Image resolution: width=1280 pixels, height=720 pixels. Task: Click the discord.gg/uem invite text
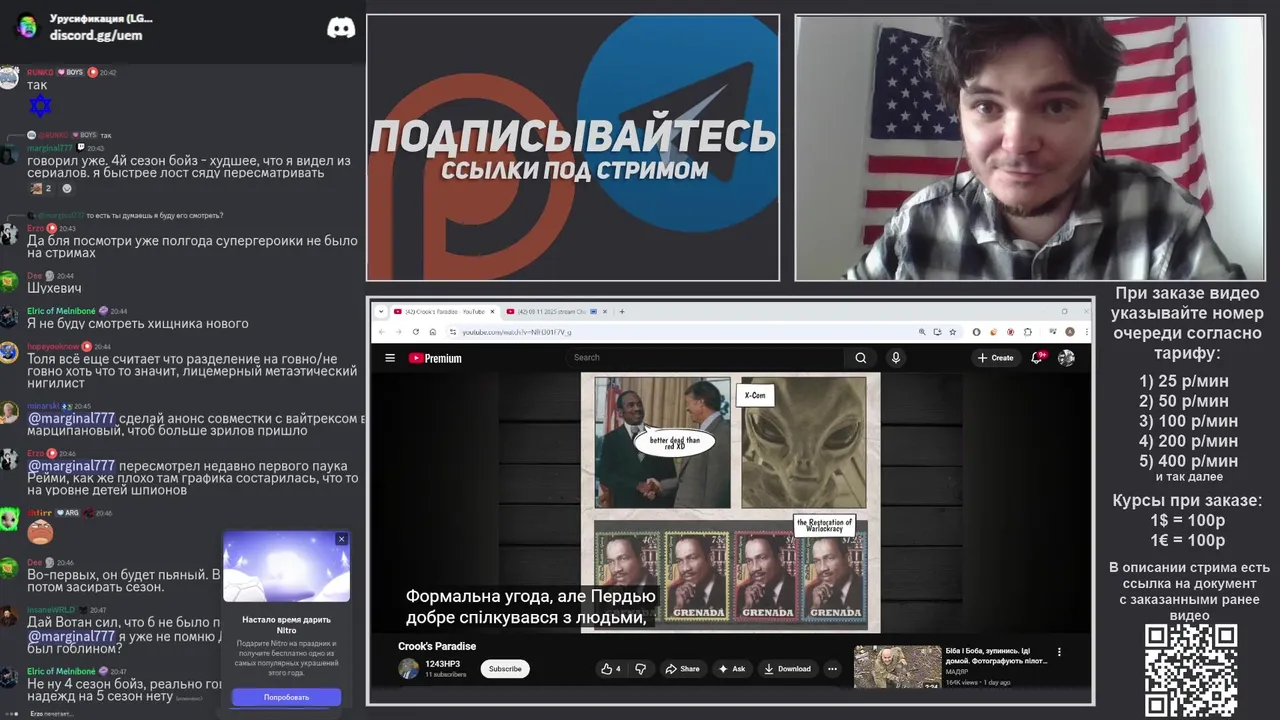(96, 35)
